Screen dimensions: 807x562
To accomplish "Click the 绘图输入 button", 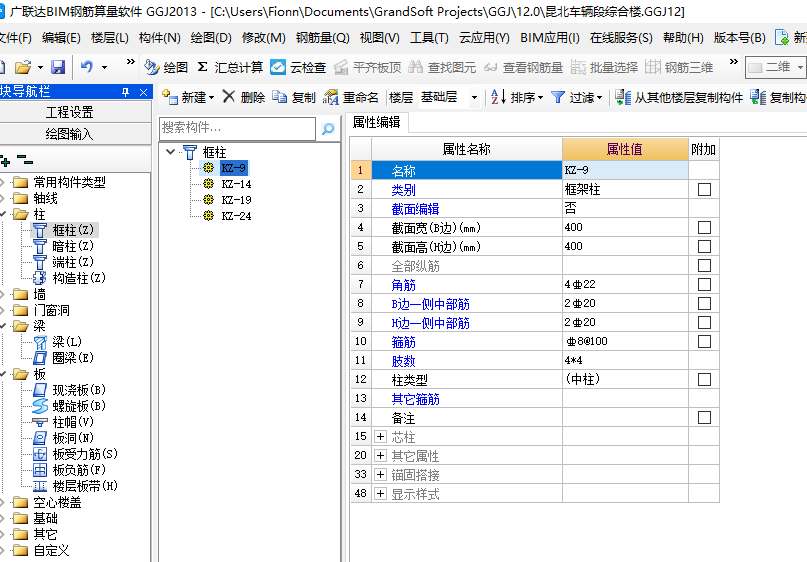I will 69,134.
